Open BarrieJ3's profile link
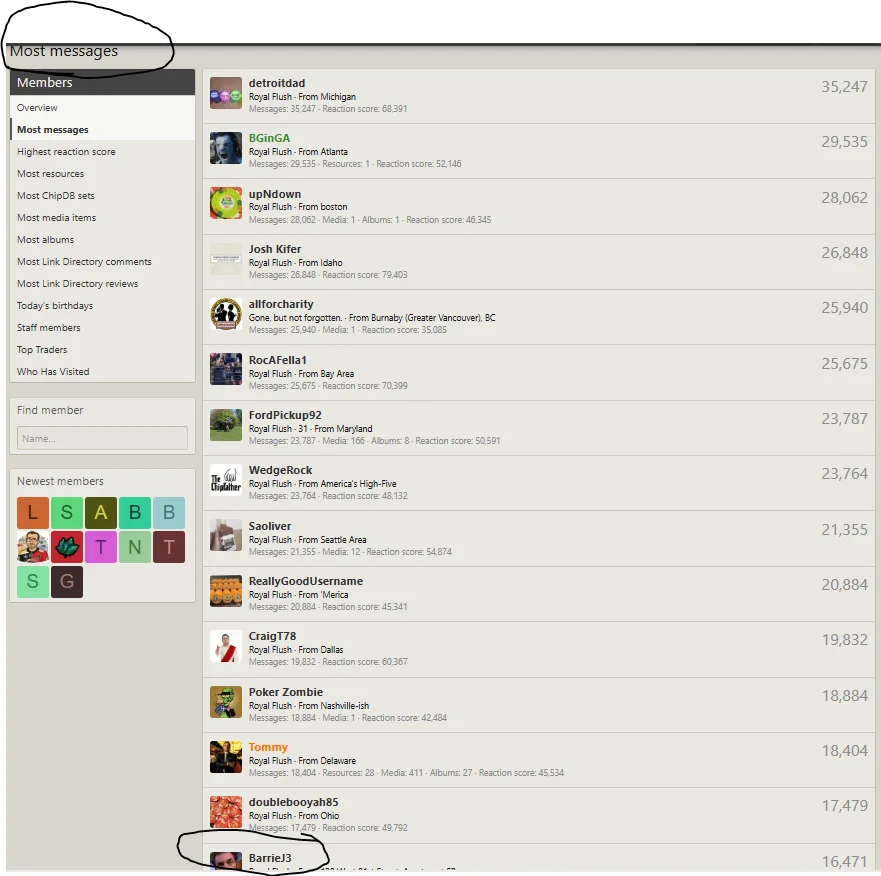The height and width of the screenshot is (876, 881). click(x=270, y=858)
